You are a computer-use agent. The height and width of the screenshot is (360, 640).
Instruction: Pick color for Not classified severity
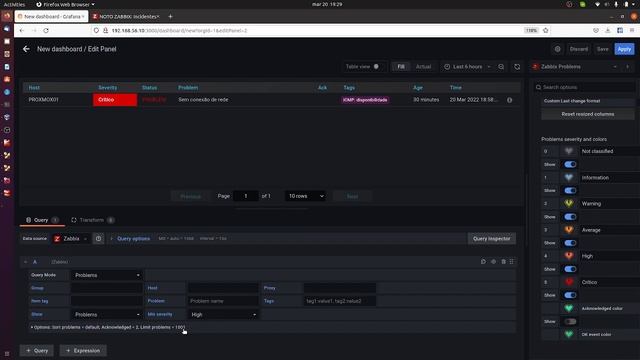coord(569,151)
